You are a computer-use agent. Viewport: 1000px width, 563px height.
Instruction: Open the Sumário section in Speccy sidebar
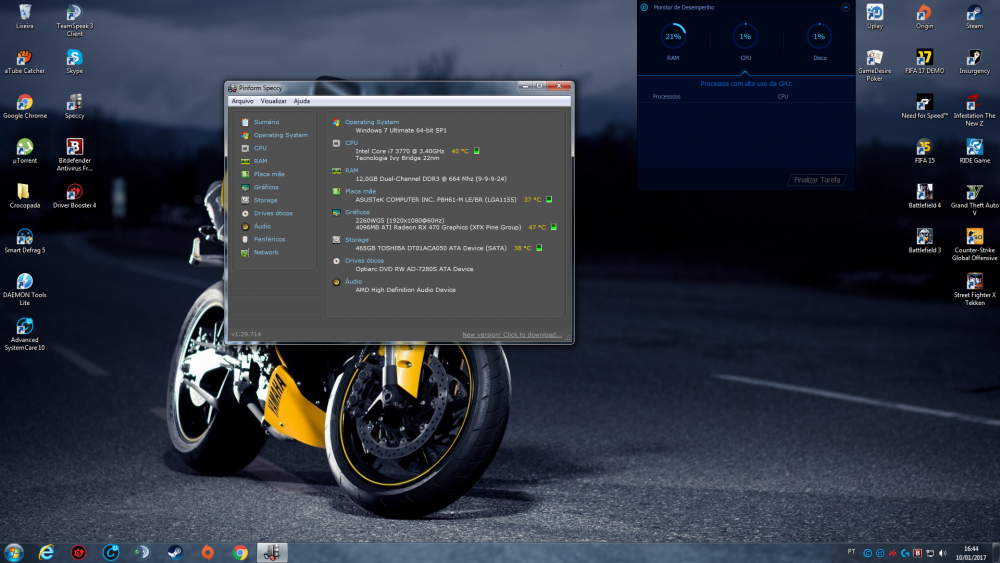266,122
